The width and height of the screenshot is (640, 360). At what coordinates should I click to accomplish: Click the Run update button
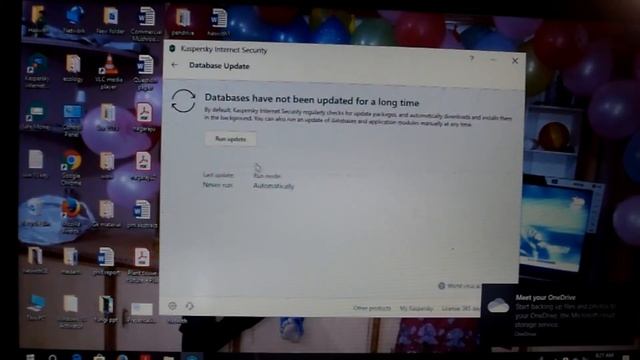(x=231, y=139)
